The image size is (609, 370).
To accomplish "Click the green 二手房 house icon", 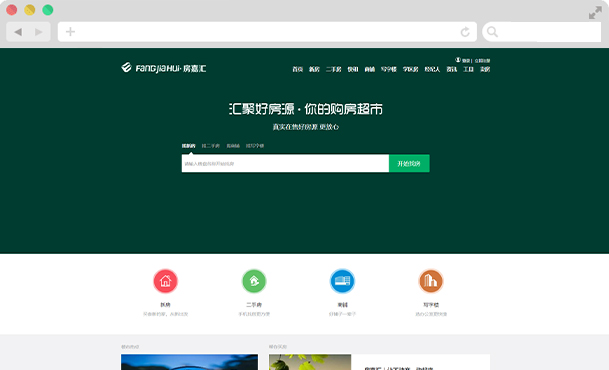I will pyautogui.click(x=254, y=281).
